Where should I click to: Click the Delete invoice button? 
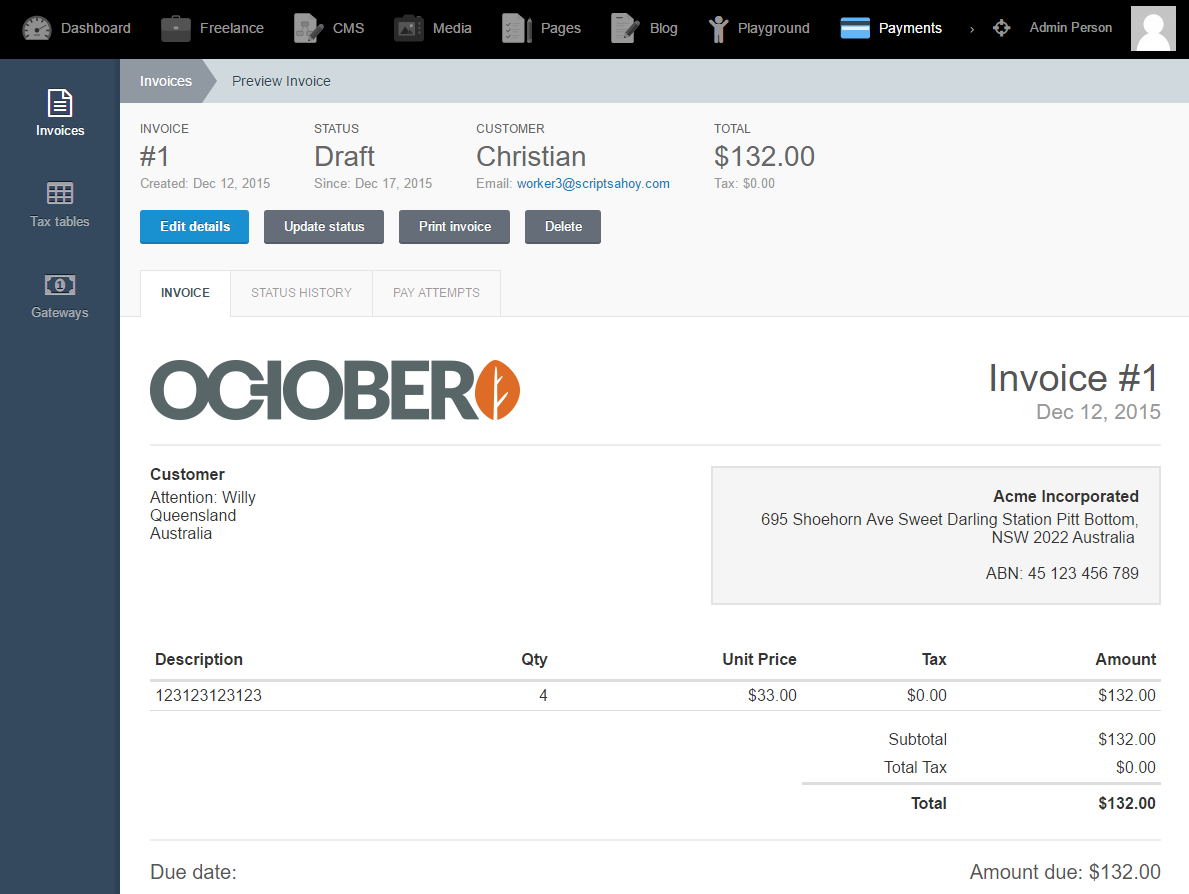point(563,227)
